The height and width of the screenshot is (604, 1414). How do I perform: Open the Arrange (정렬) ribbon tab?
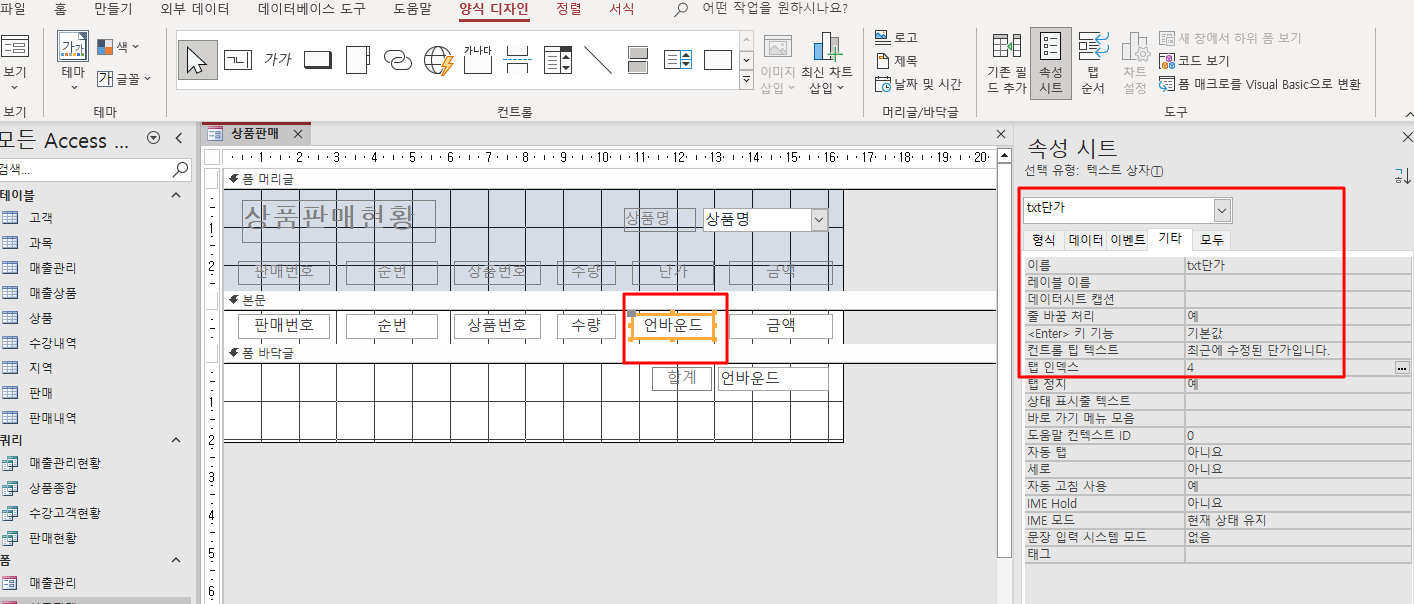[x=568, y=9]
